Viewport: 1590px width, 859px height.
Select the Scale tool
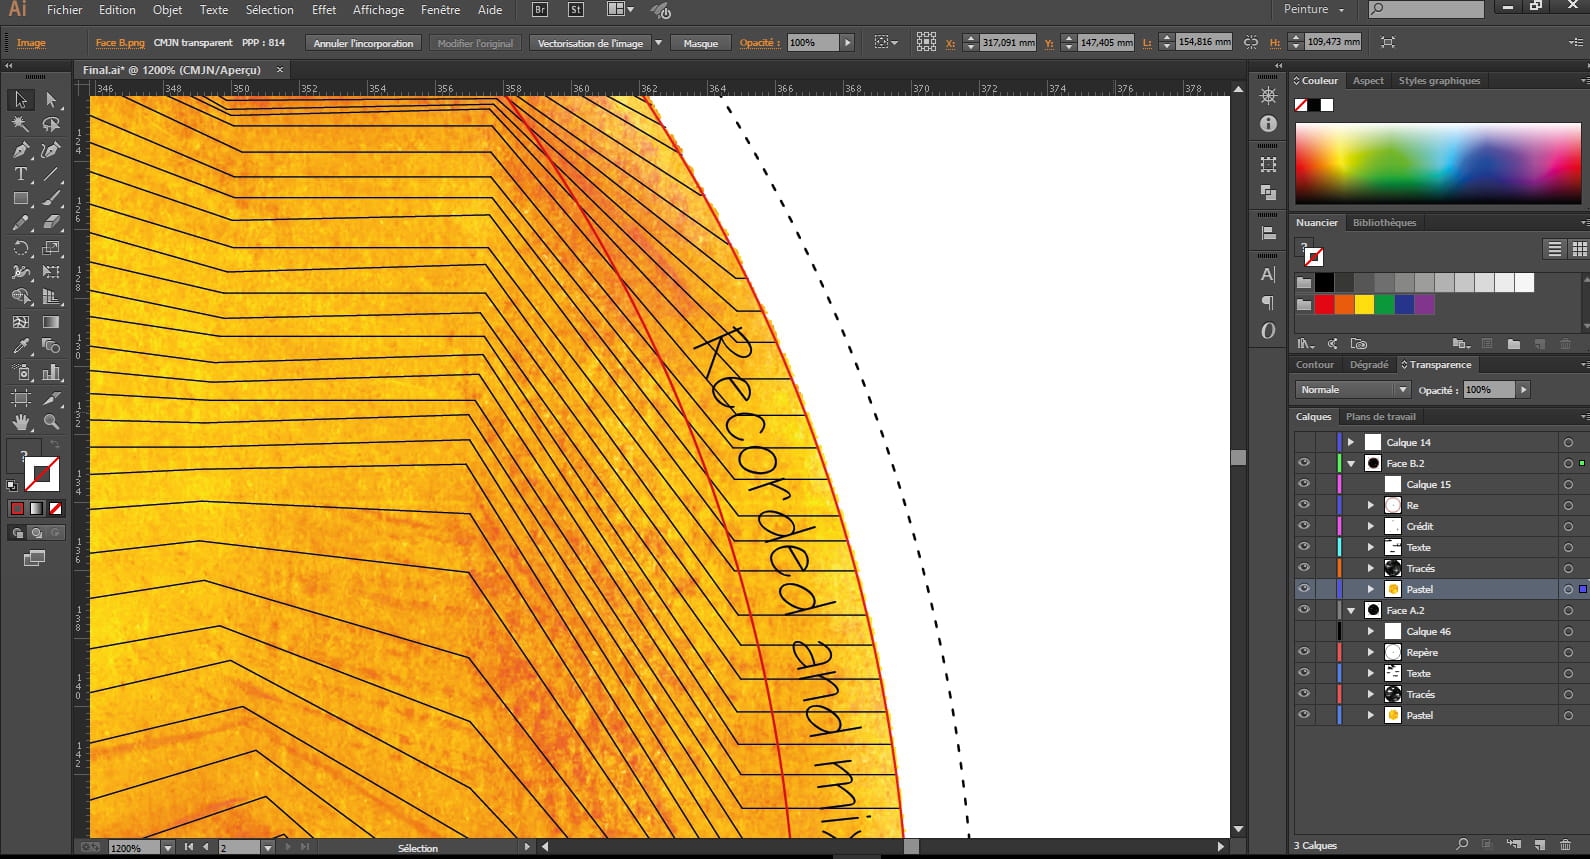(x=51, y=247)
